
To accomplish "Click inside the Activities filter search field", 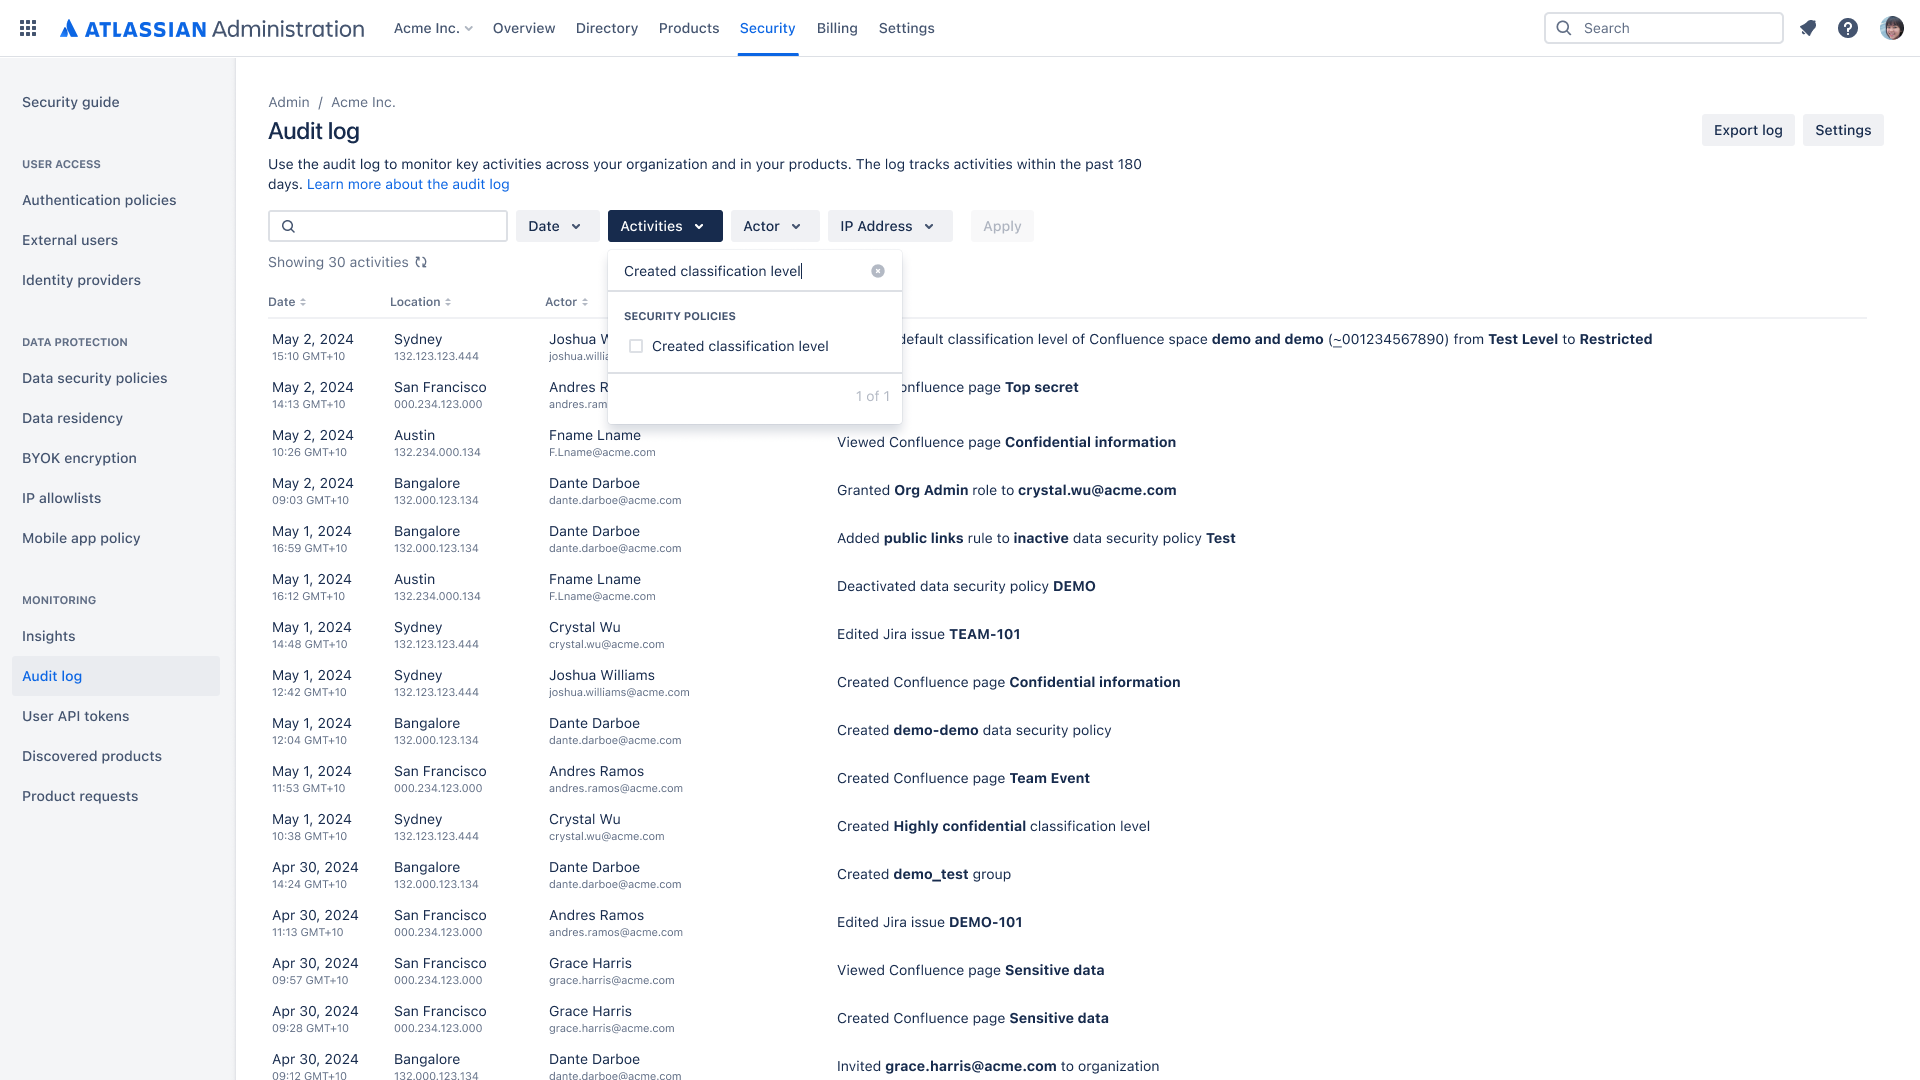I will pos(740,271).
